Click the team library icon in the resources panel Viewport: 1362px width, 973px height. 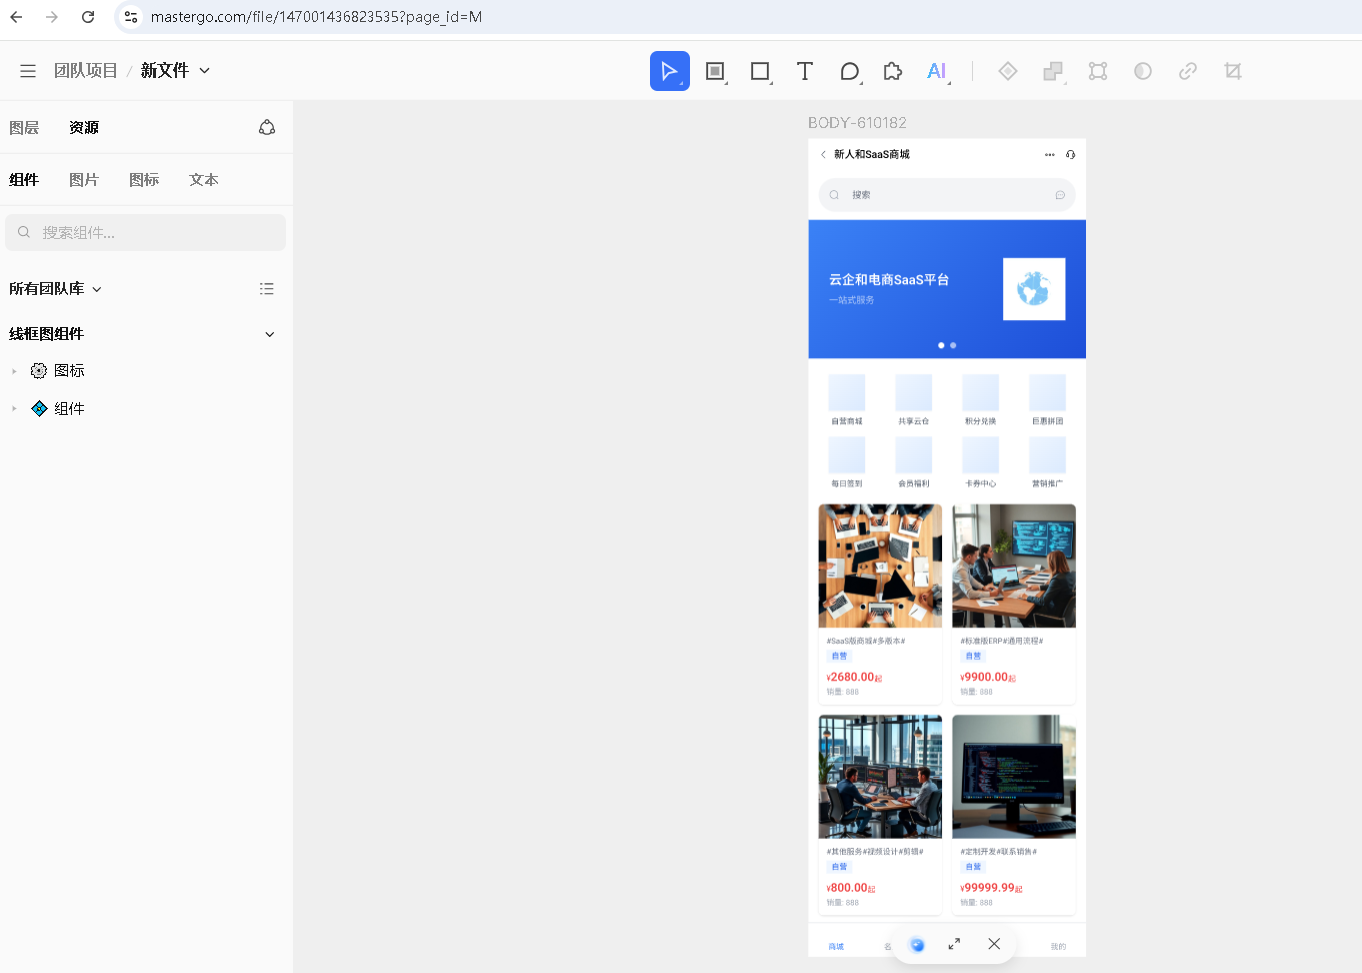point(267,127)
